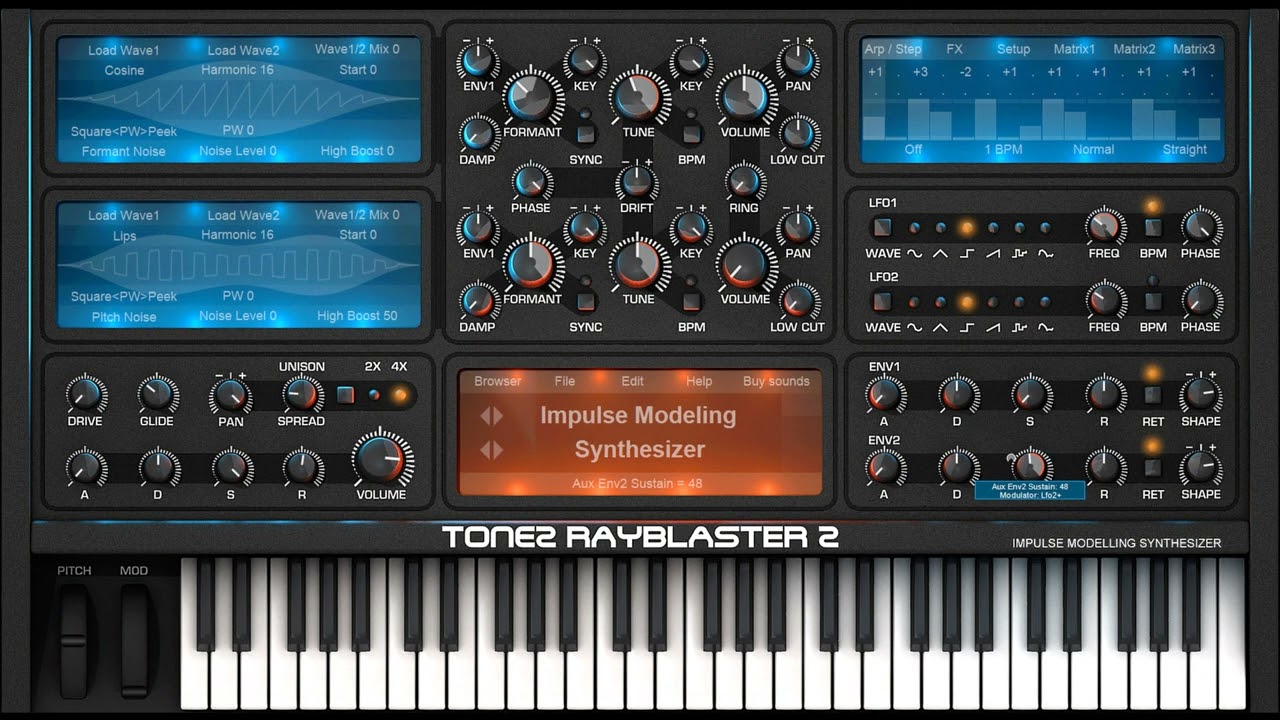This screenshot has width=1280, height=720.
Task: Toggle the upper oscillator BPM button
Action: coord(691,133)
